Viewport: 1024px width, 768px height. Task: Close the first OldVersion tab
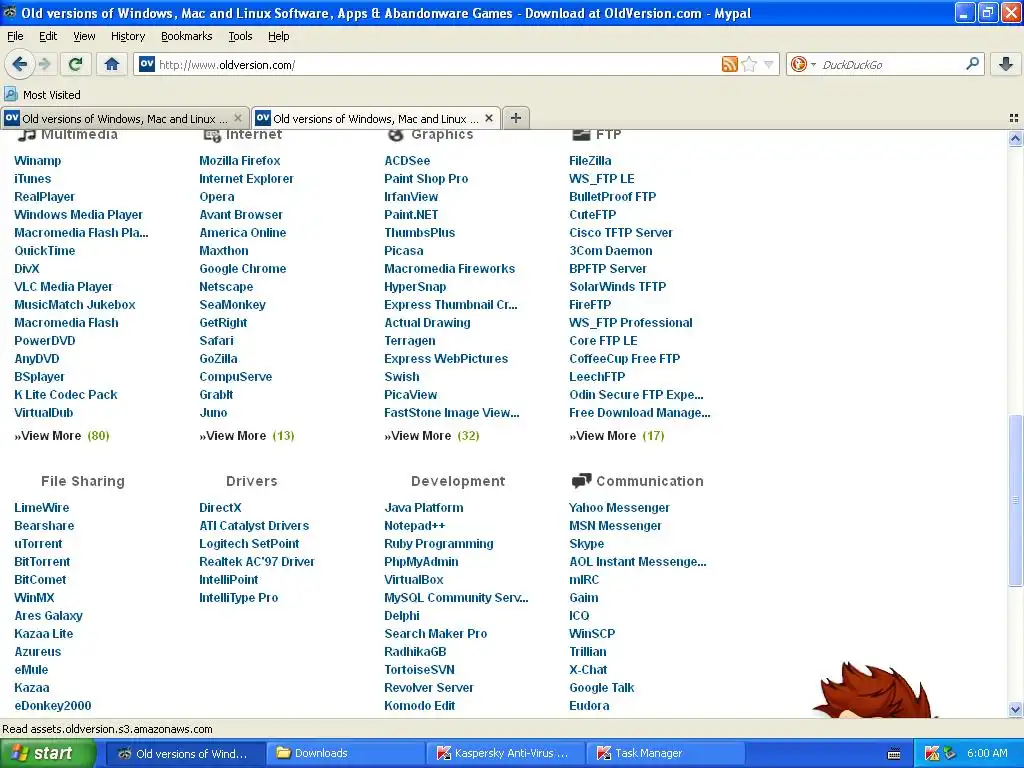[x=238, y=118]
